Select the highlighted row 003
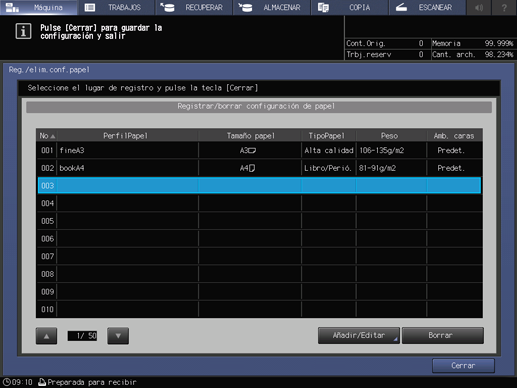 pos(259,186)
